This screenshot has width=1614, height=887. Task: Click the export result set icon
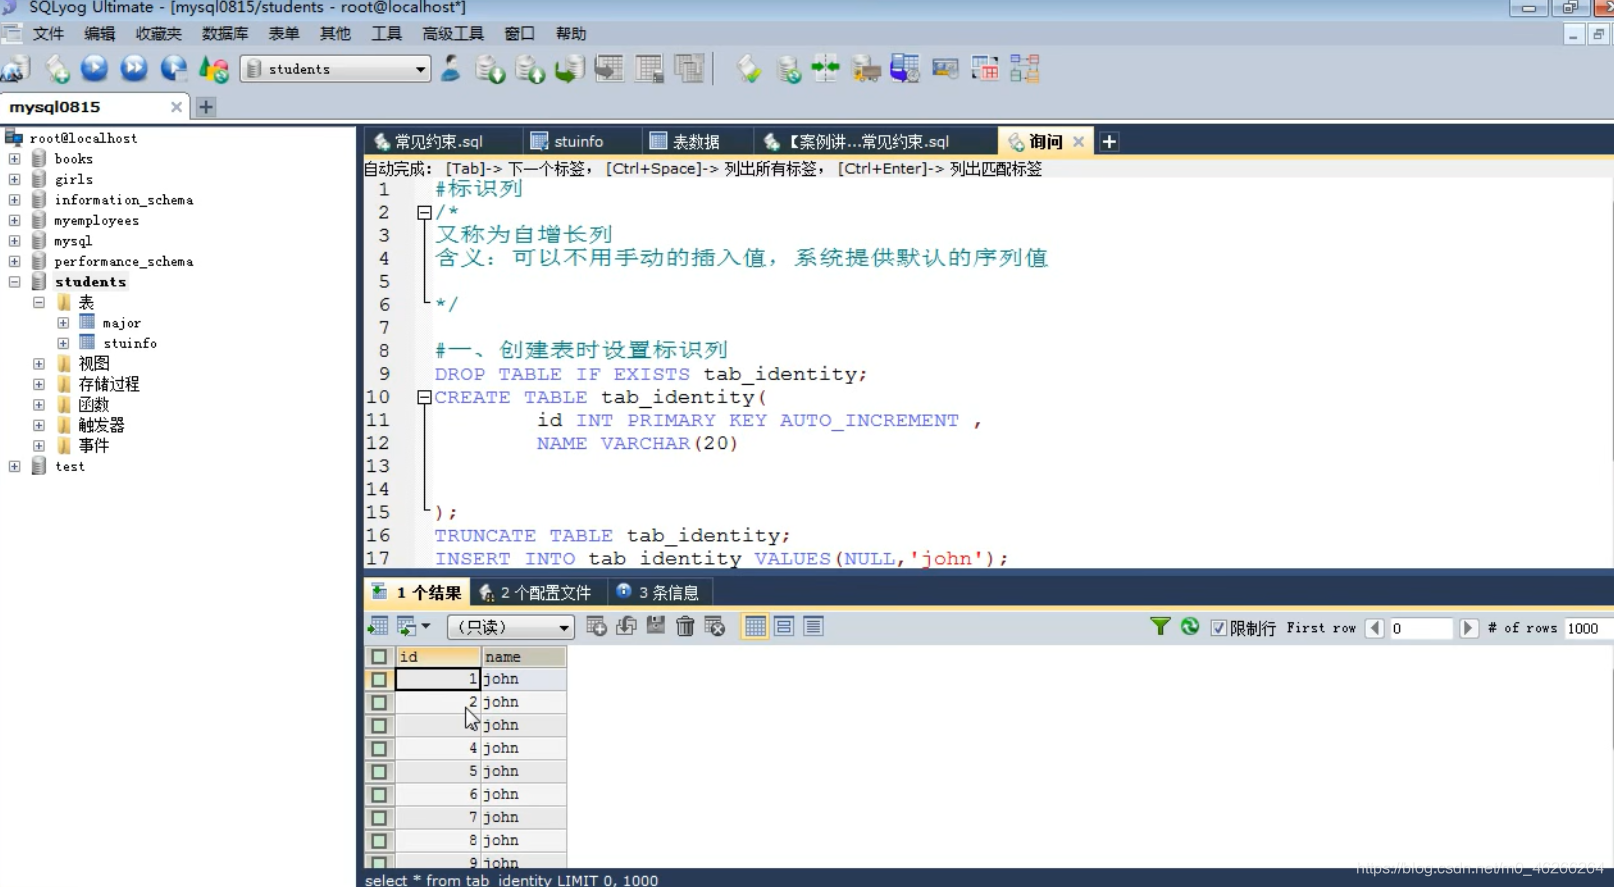pyautogui.click(x=378, y=627)
